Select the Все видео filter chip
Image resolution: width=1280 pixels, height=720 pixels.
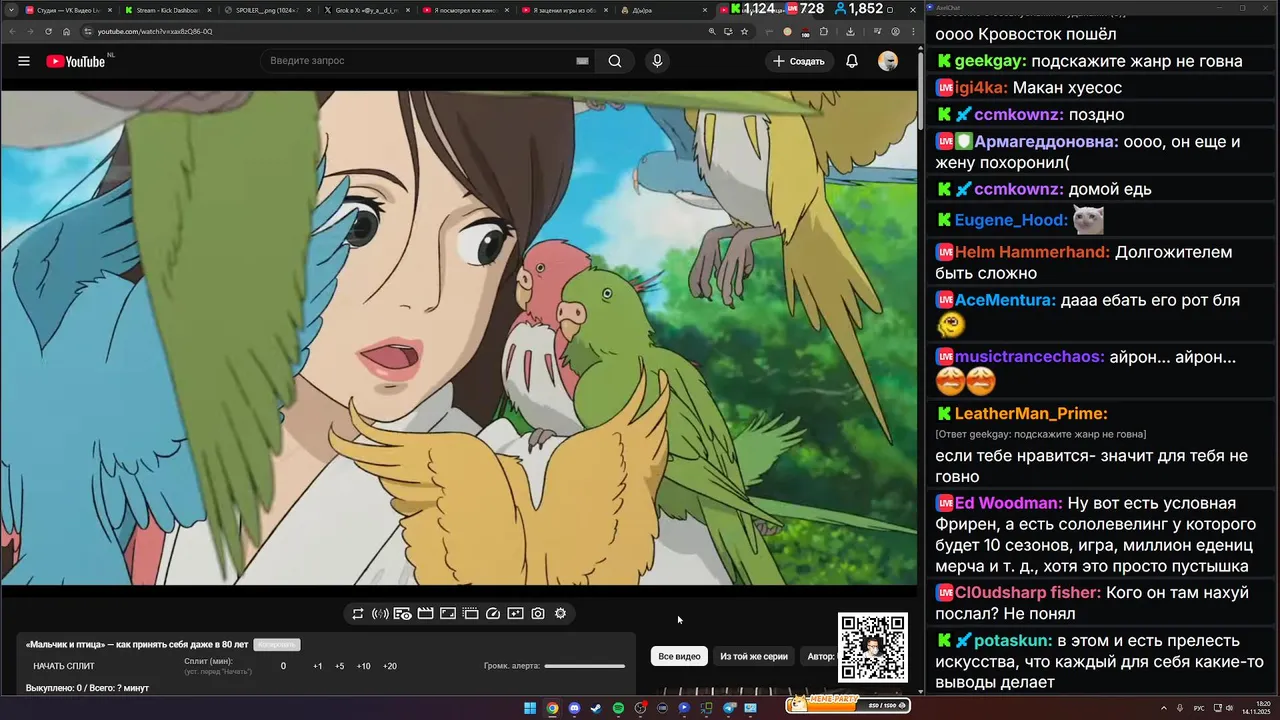point(679,656)
